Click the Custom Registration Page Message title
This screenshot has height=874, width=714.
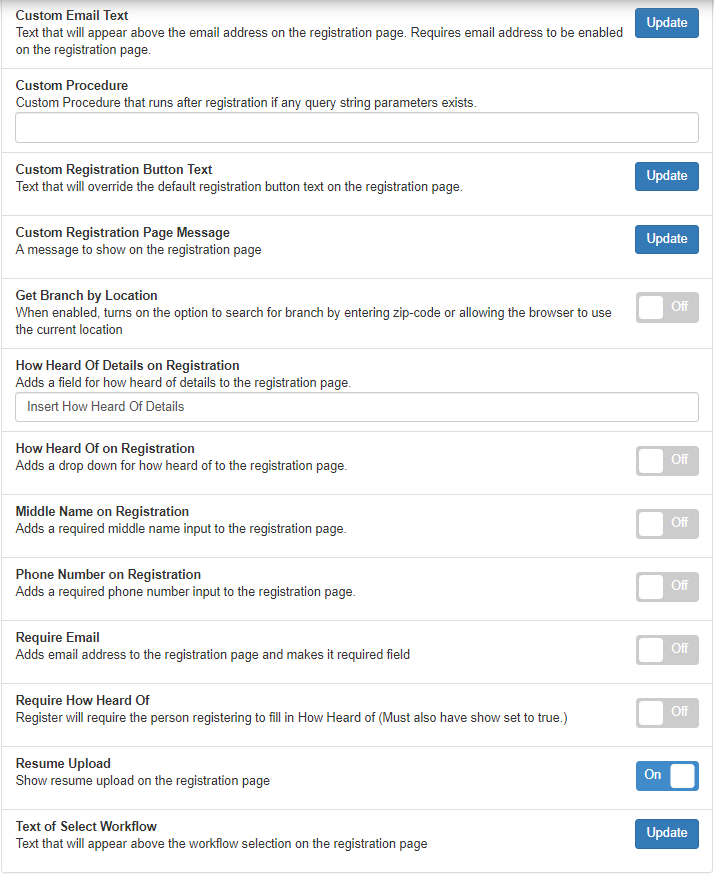click(x=123, y=233)
